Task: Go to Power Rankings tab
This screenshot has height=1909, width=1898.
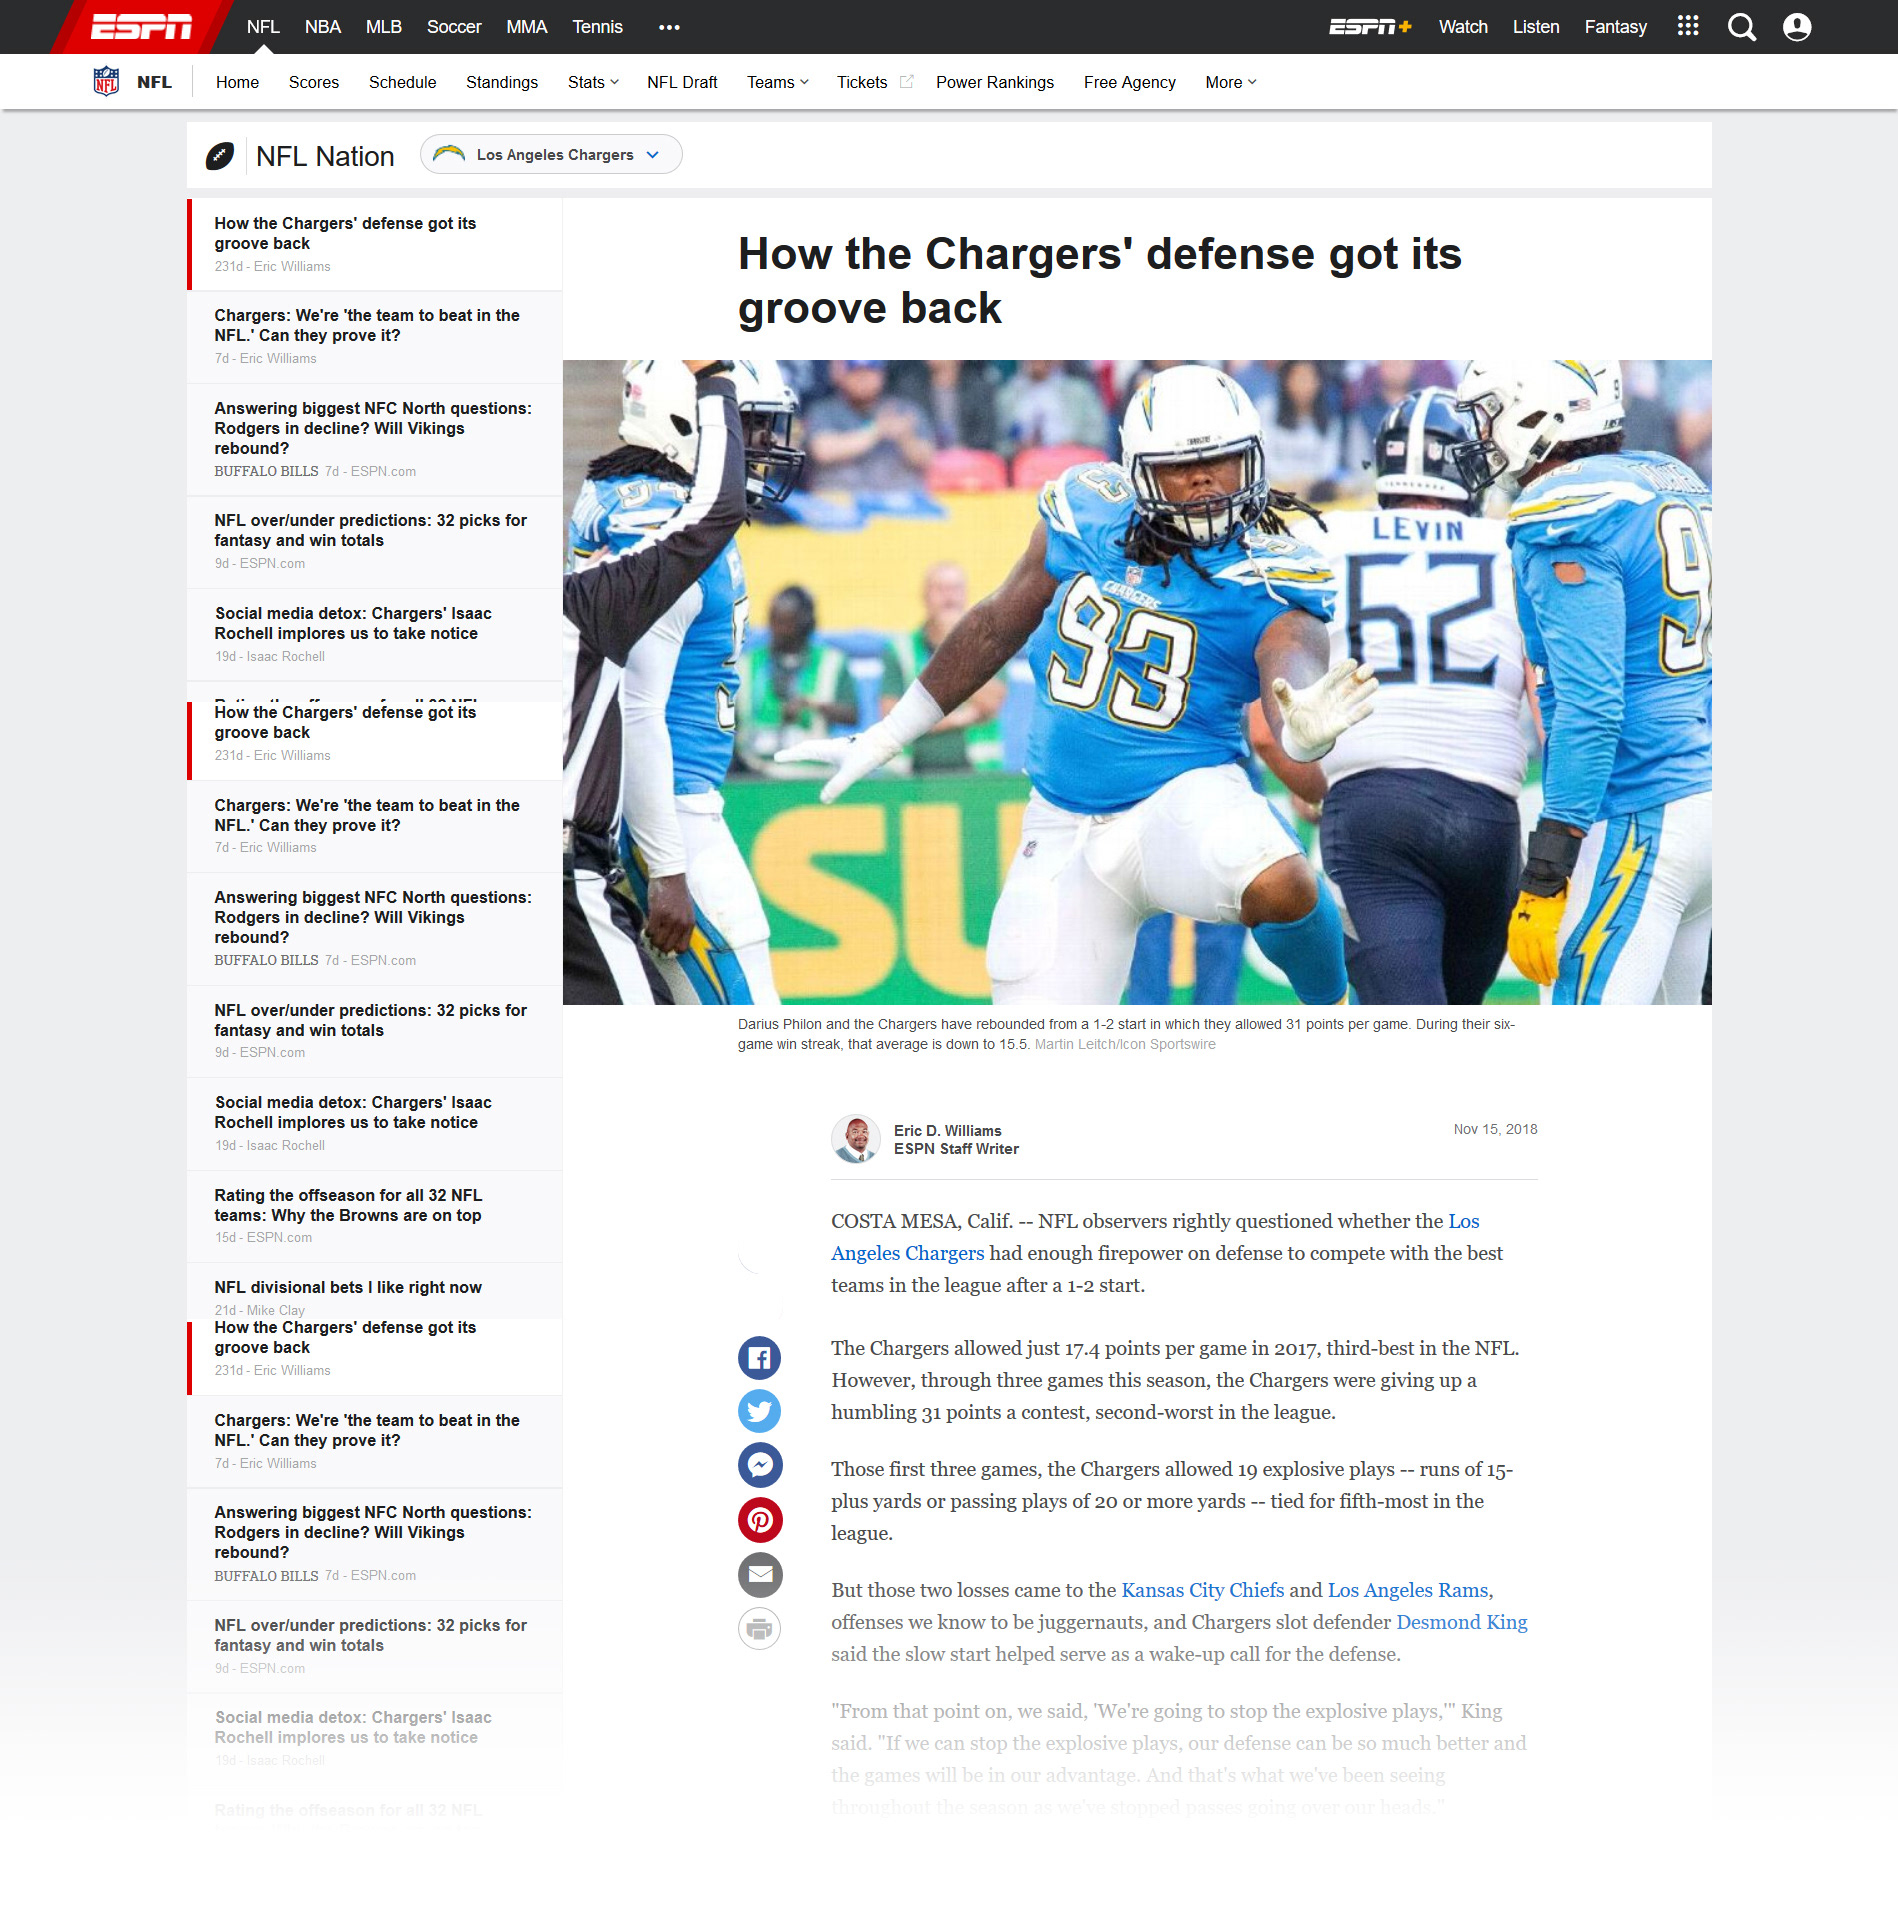Action: point(995,82)
